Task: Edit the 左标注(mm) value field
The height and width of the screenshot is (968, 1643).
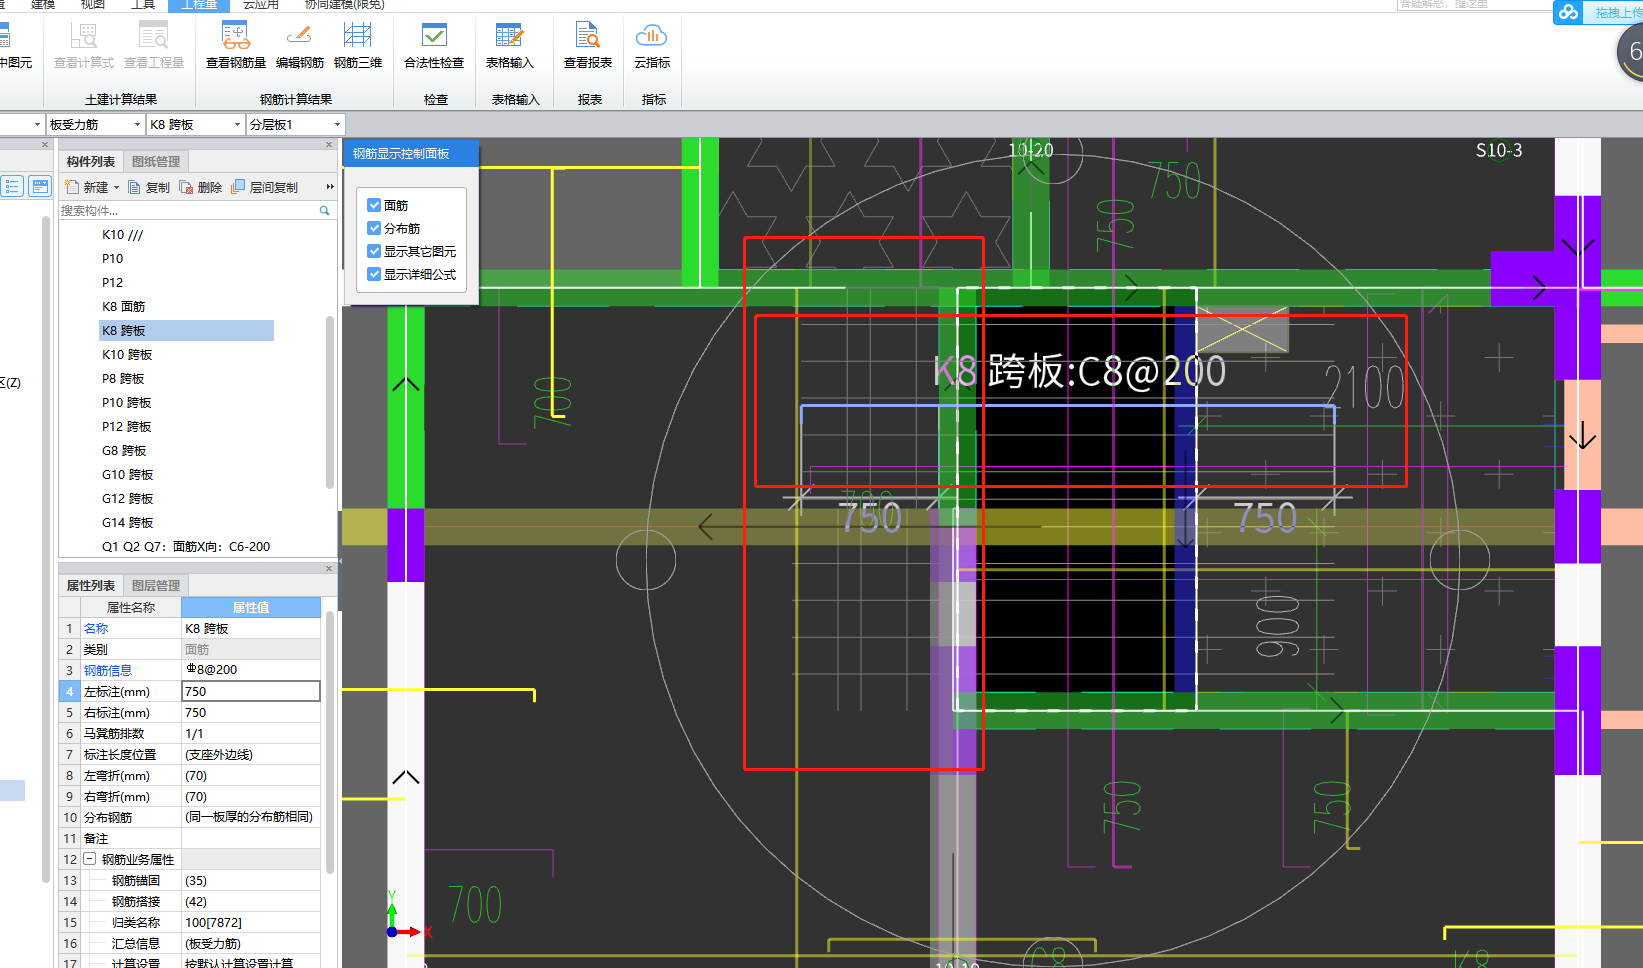Action: point(251,691)
